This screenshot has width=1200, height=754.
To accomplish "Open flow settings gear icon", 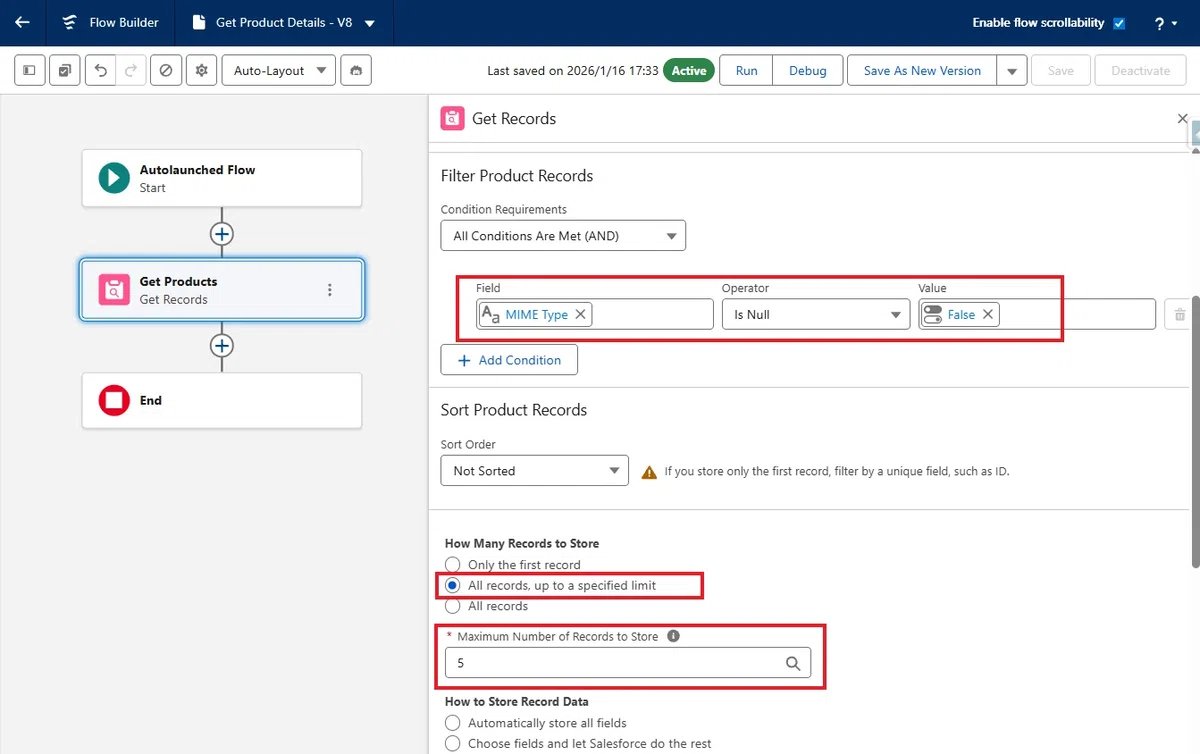I will click(202, 71).
